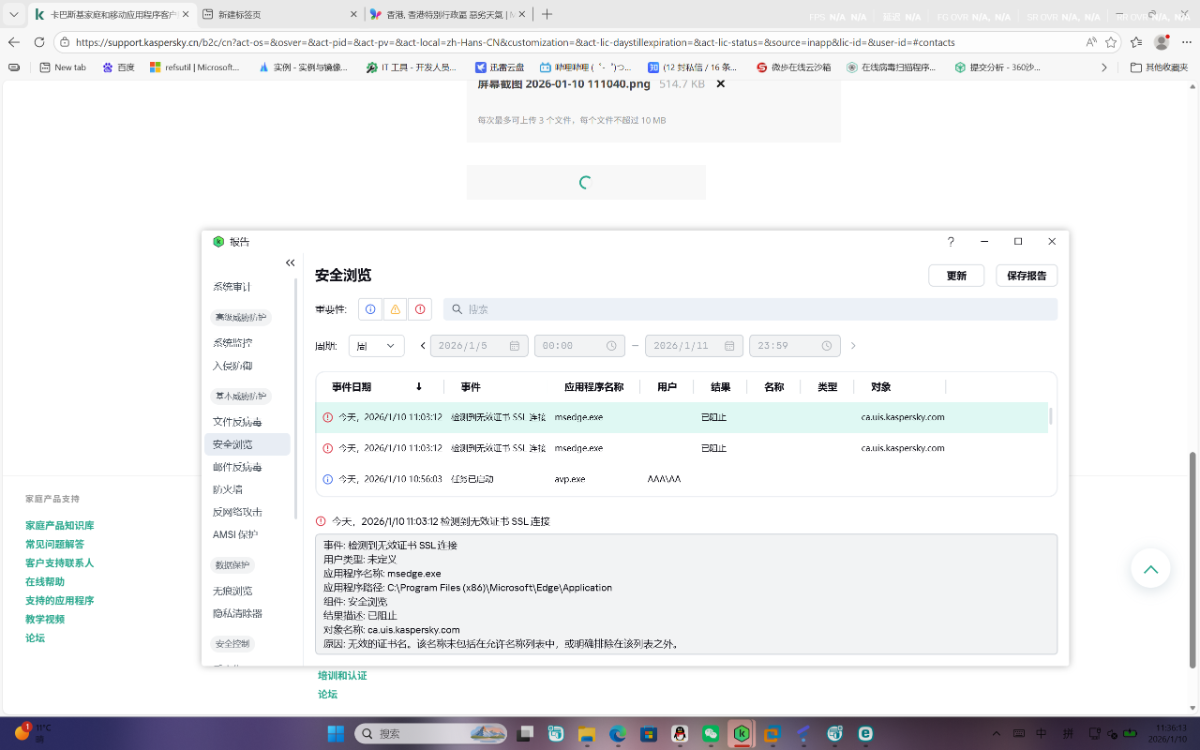Select the avp.exe event row
The image size is (1200, 750).
pyautogui.click(x=681, y=479)
